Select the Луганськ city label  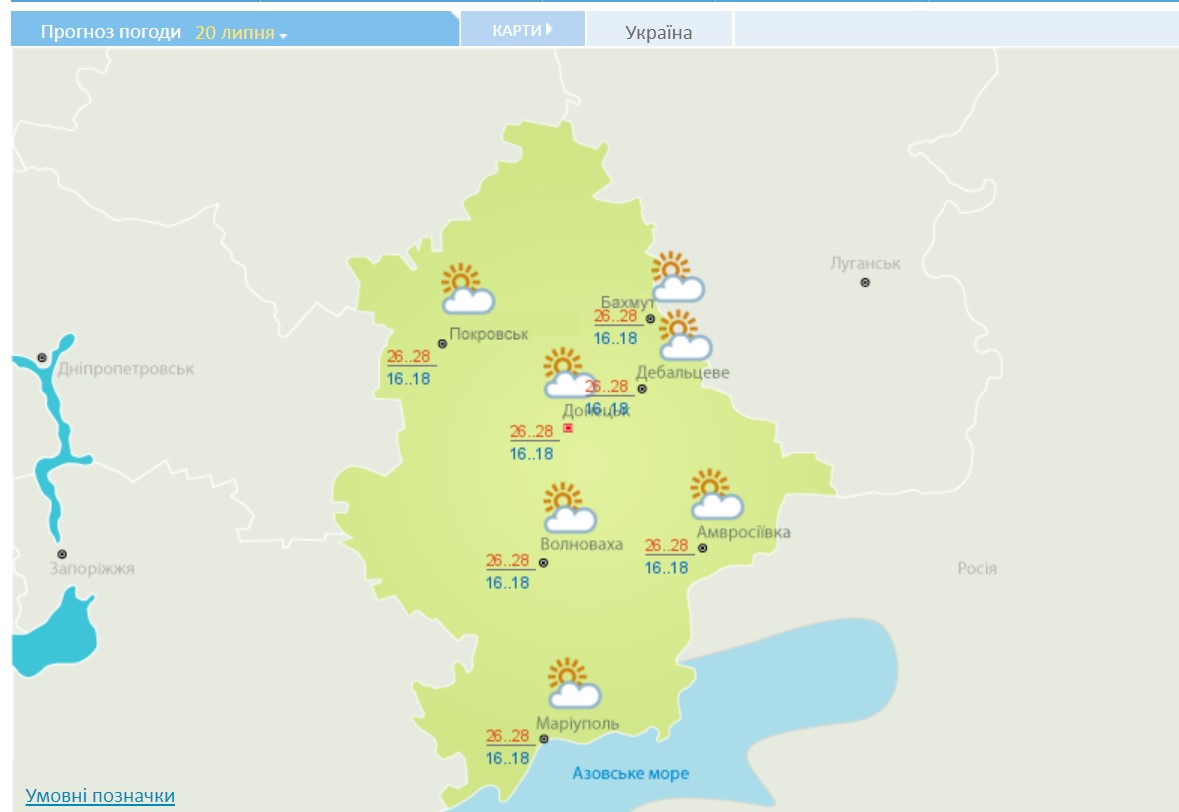(865, 263)
